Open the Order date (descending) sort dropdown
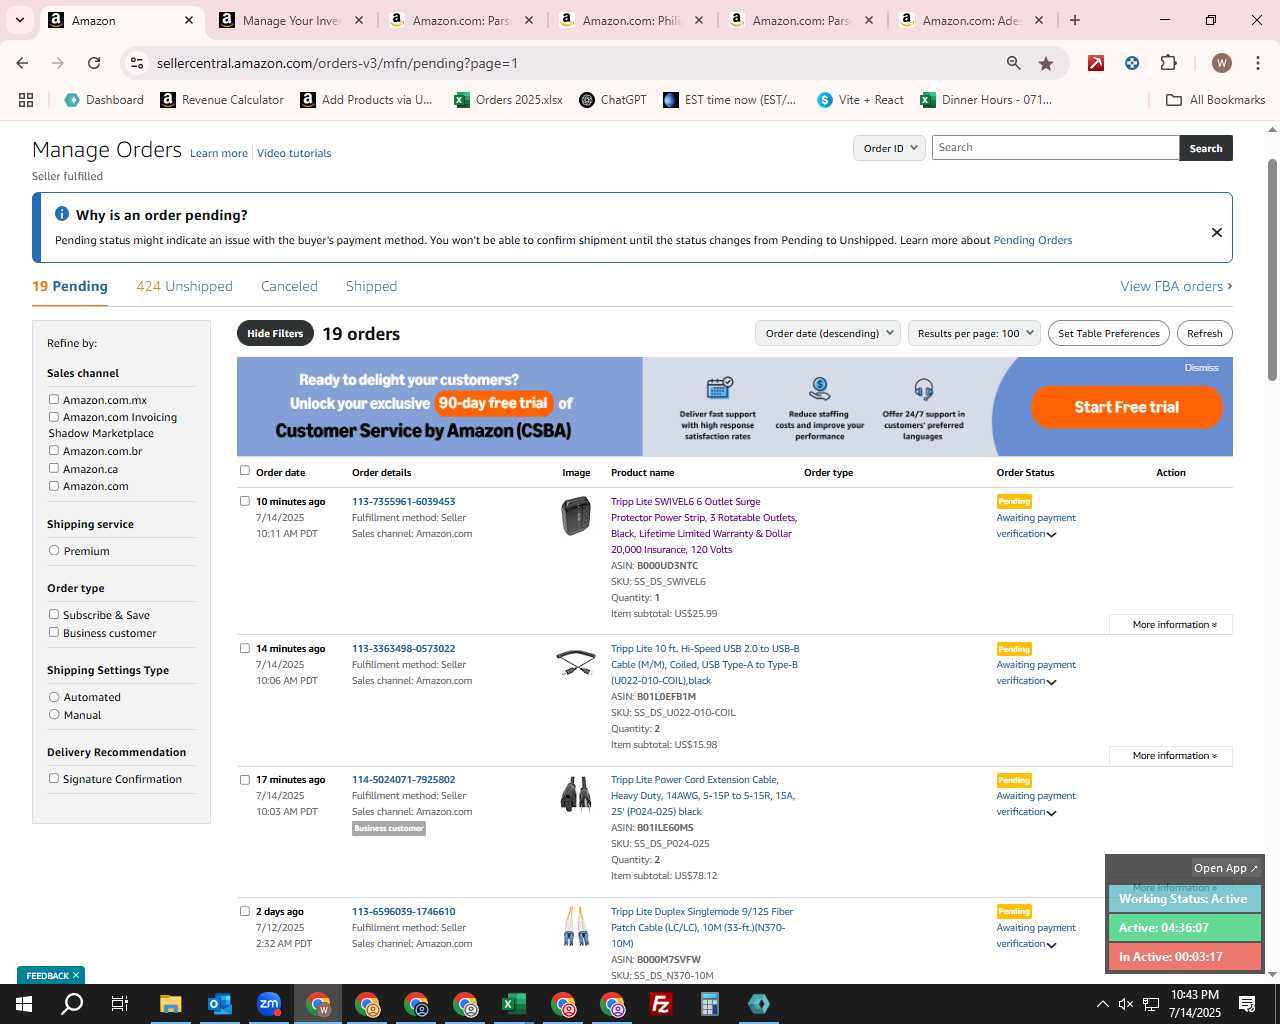The width and height of the screenshot is (1280, 1024). point(828,333)
